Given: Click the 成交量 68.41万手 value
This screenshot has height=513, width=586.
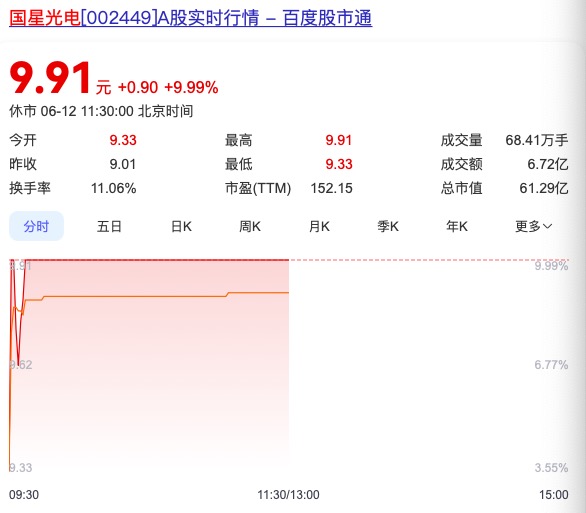Looking at the screenshot, I should (537, 140).
